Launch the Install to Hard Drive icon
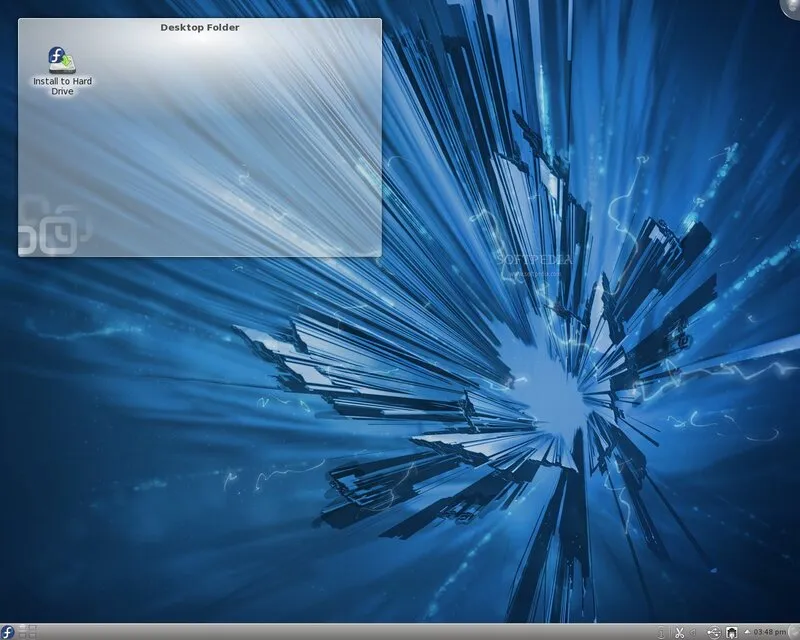This screenshot has height=640, width=800. (62, 60)
